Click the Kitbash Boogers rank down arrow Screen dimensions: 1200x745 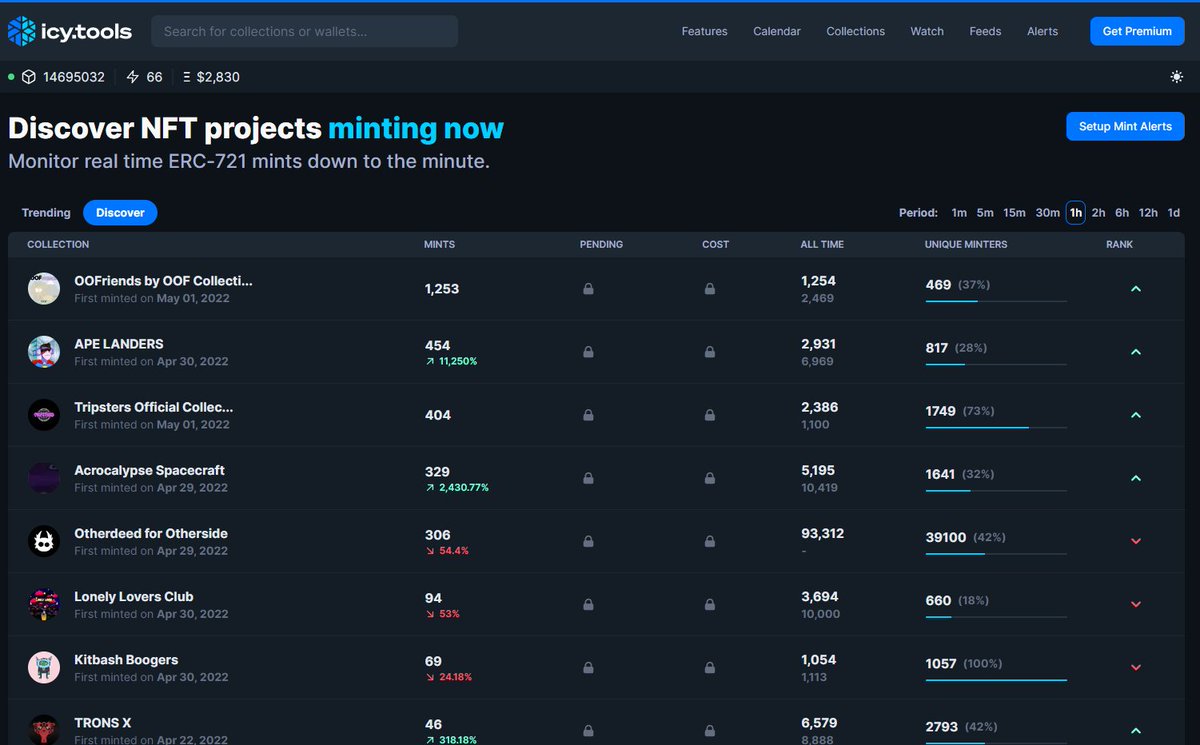click(1135, 667)
